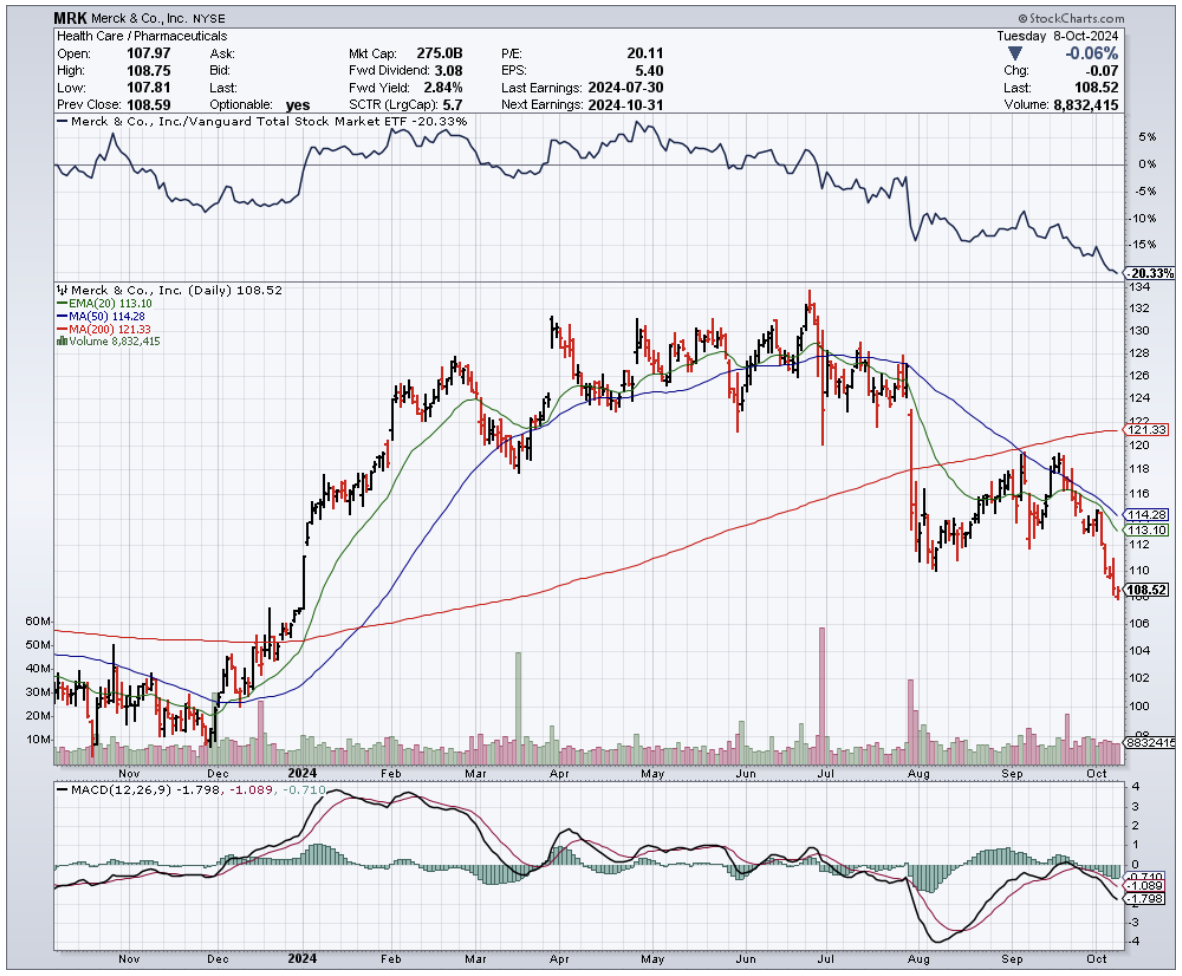Open the StockCharts.com credit link
This screenshot has width=1182, height=976.
(1070, 18)
